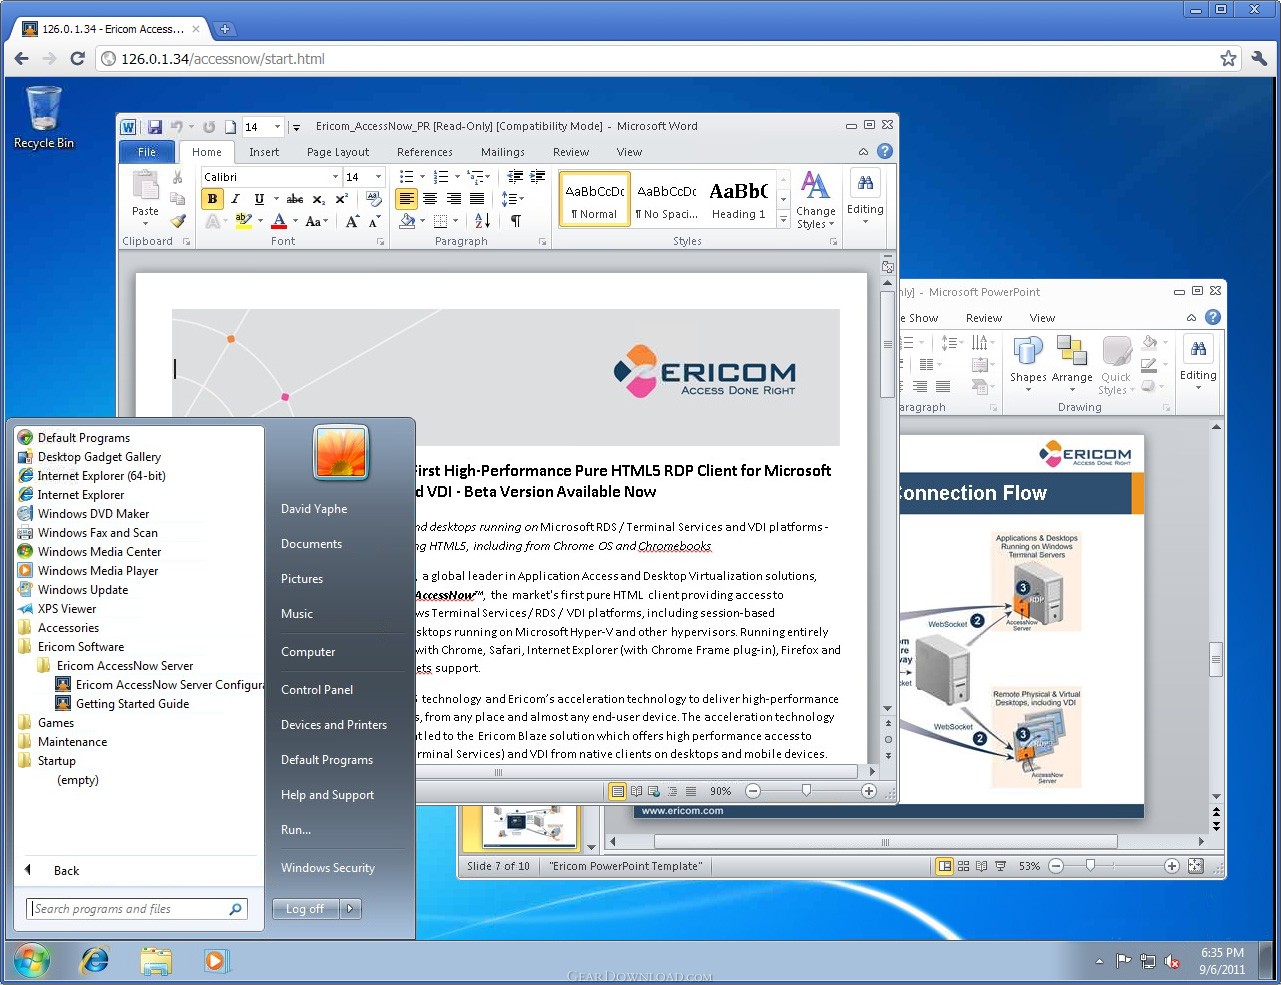Toggle Underline formatting in Word
Viewport: 1281px width, 985px height.
[x=259, y=199]
